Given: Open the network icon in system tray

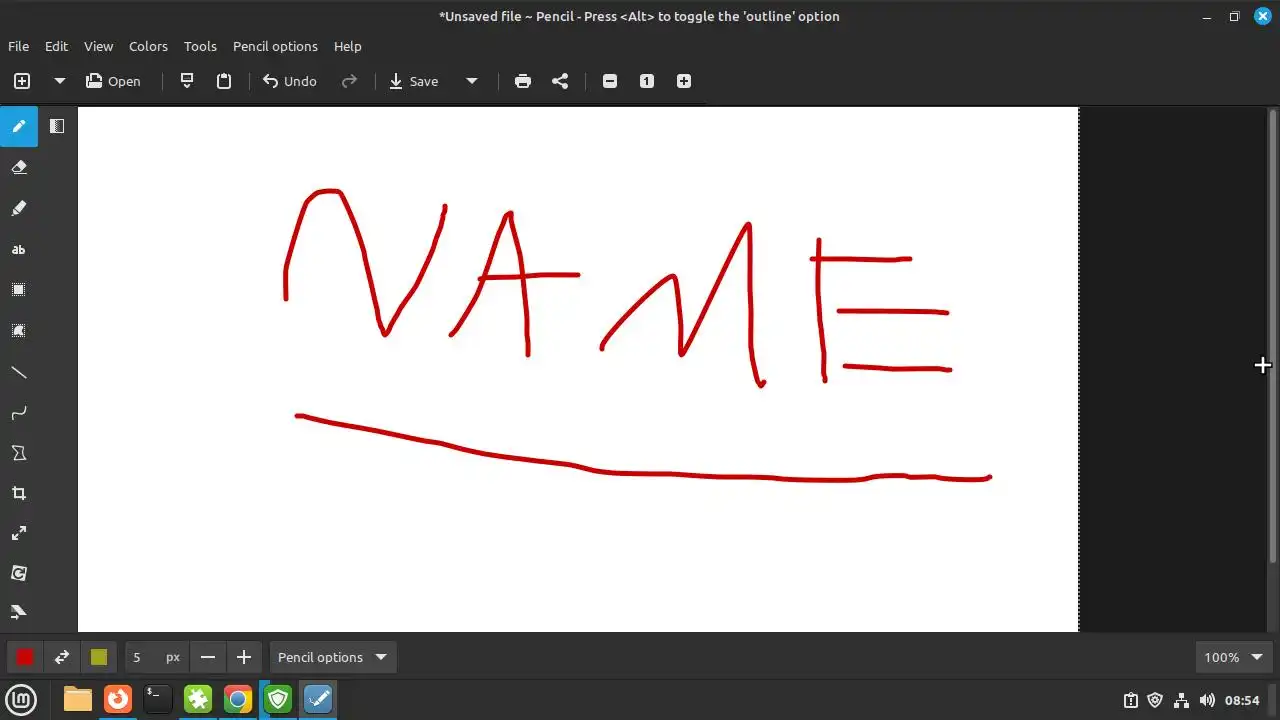Looking at the screenshot, I should 1181,700.
